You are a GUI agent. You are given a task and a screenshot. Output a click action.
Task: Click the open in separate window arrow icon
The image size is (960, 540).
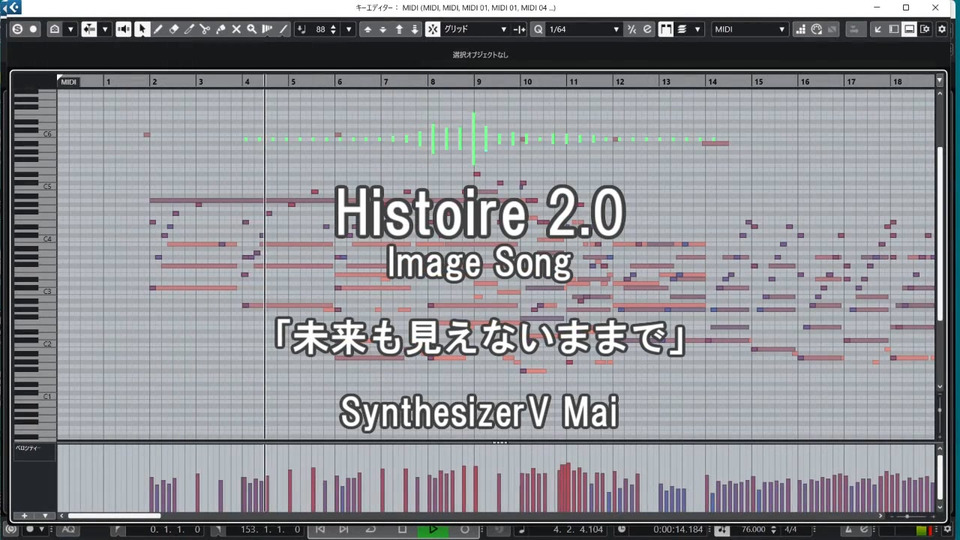(878, 29)
